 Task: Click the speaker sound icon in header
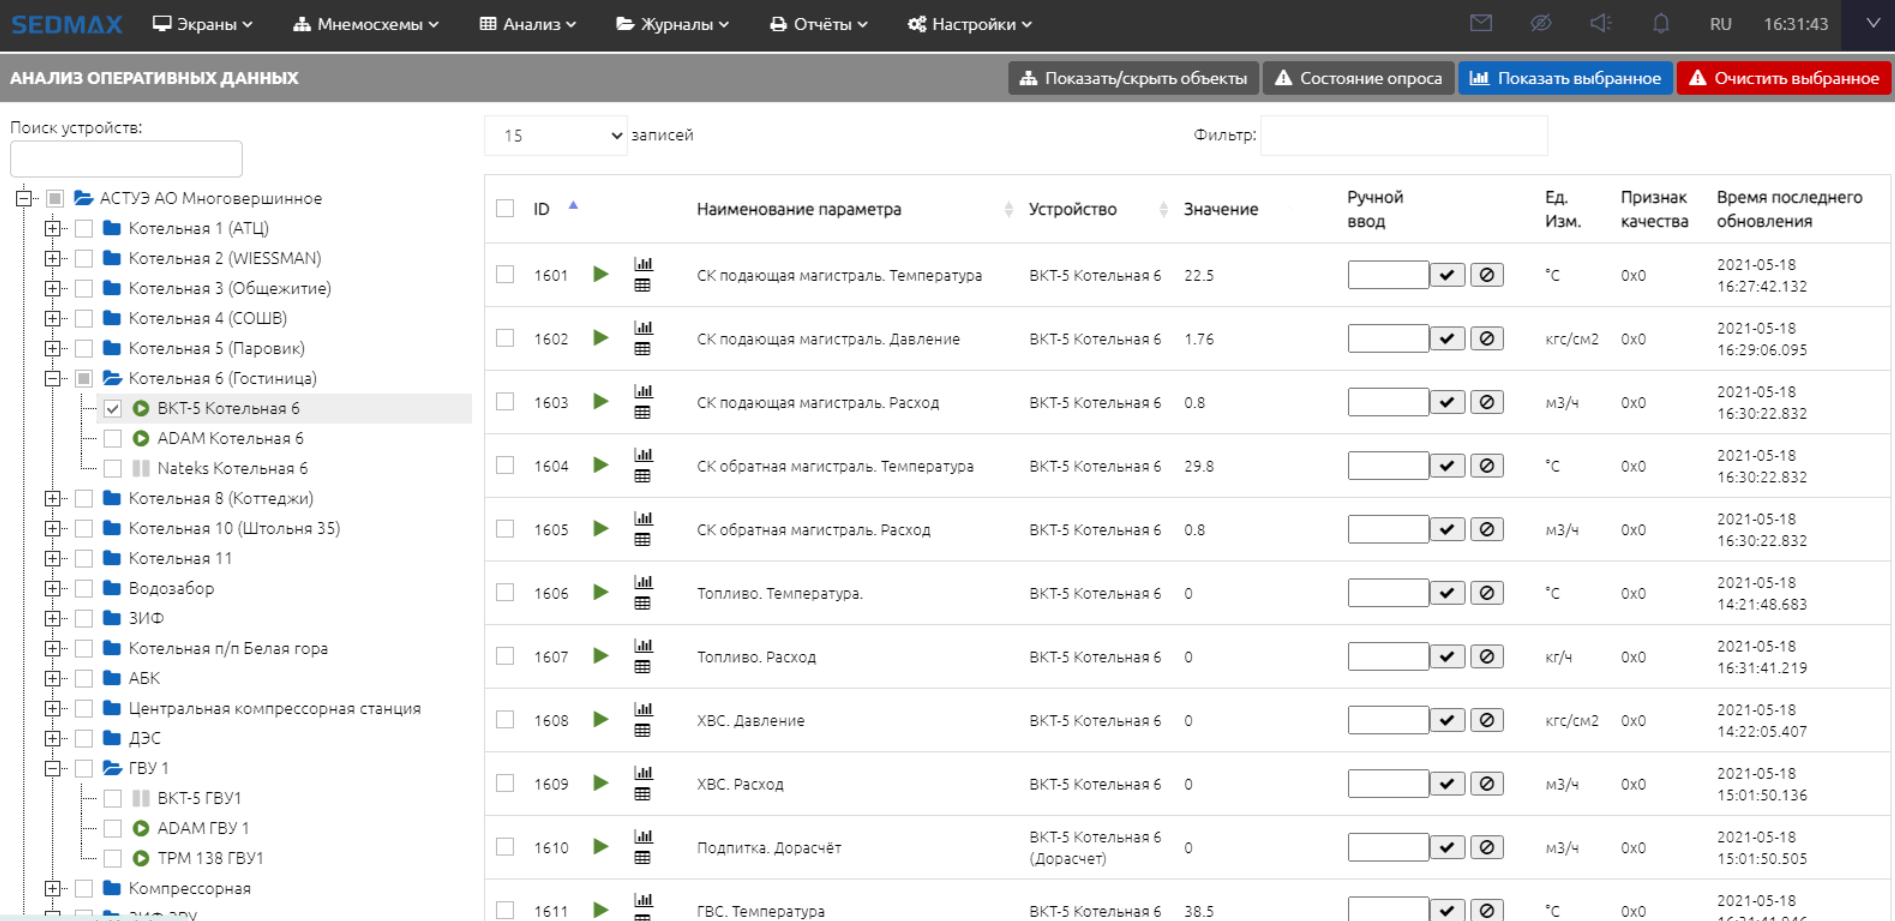pos(1600,23)
